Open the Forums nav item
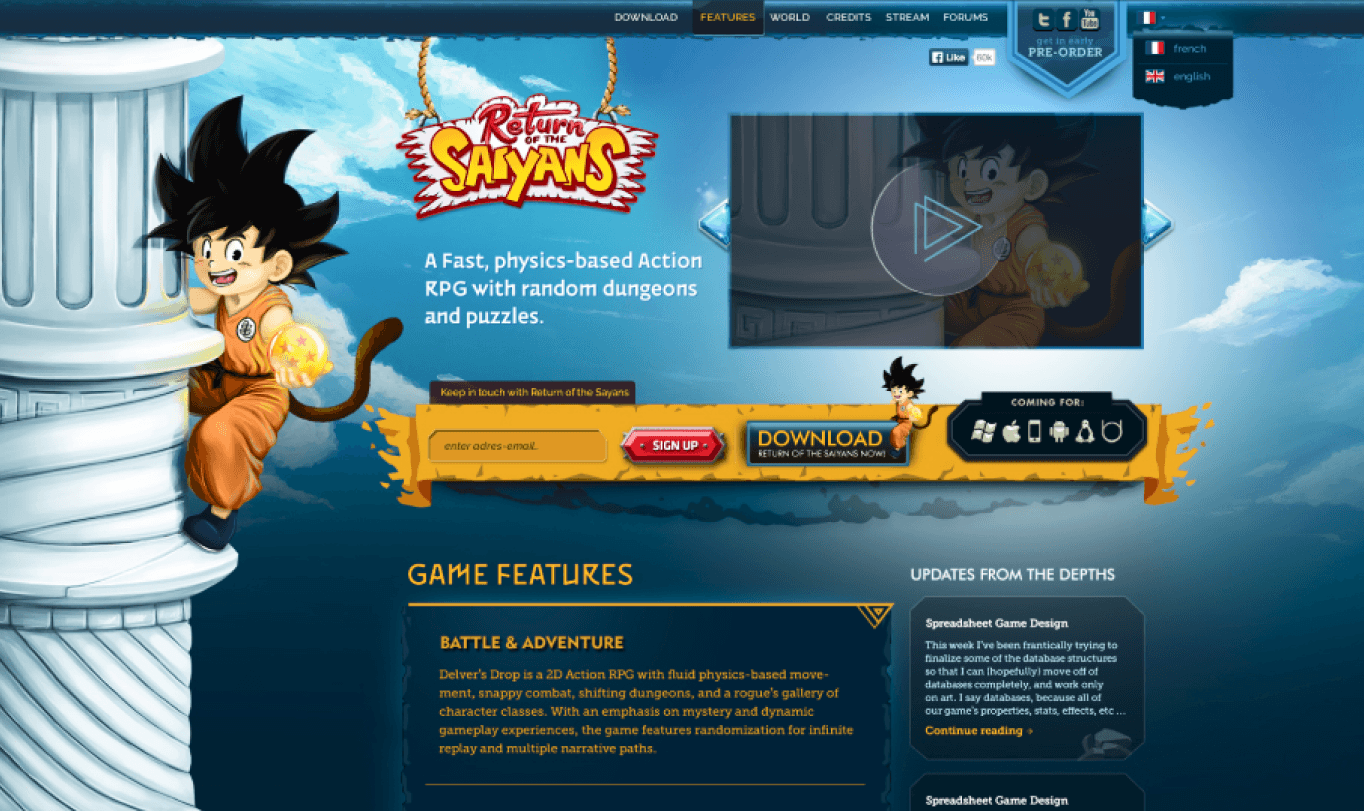This screenshot has width=1364, height=811. point(965,17)
